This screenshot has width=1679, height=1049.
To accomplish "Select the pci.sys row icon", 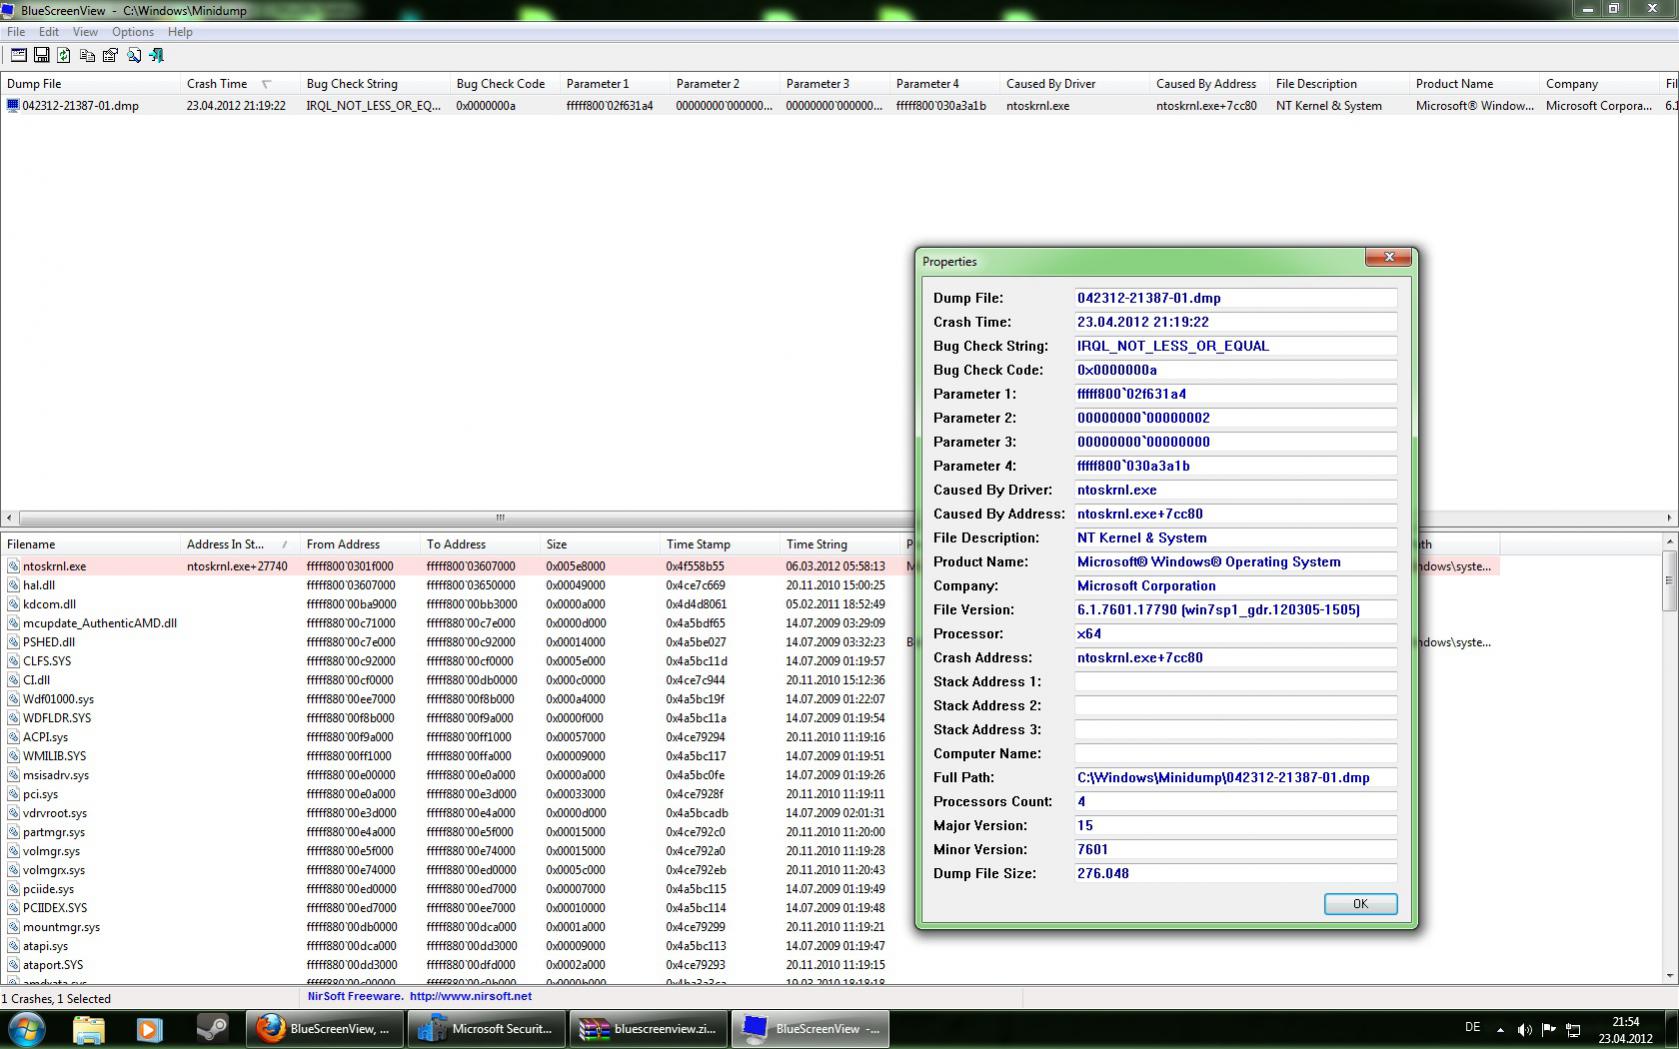I will [x=13, y=794].
